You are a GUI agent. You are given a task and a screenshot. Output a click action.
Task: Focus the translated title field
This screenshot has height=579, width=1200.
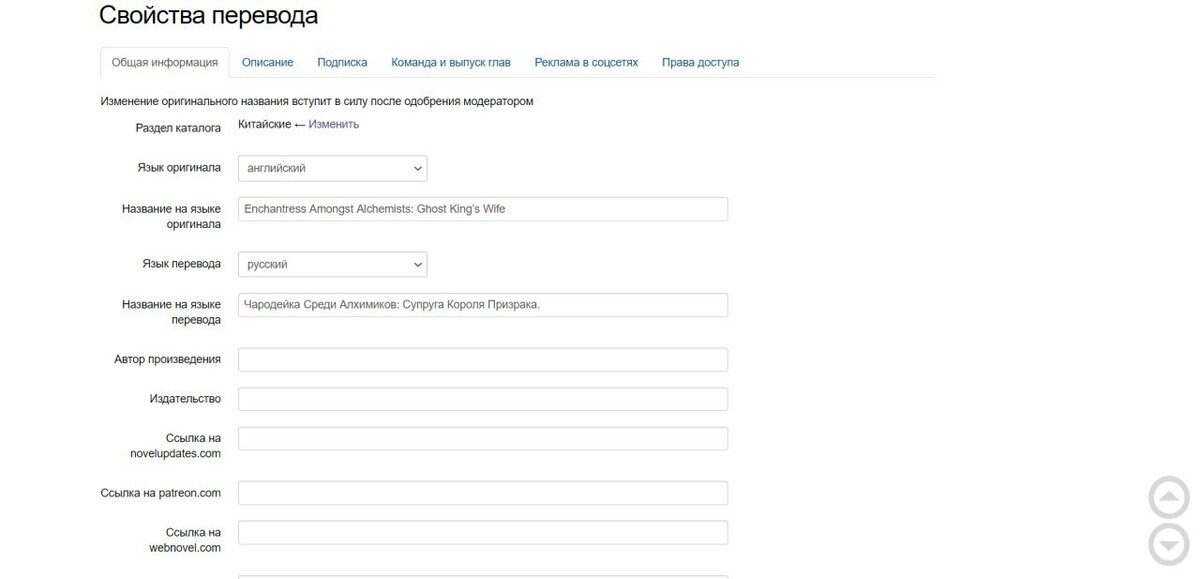pos(483,305)
